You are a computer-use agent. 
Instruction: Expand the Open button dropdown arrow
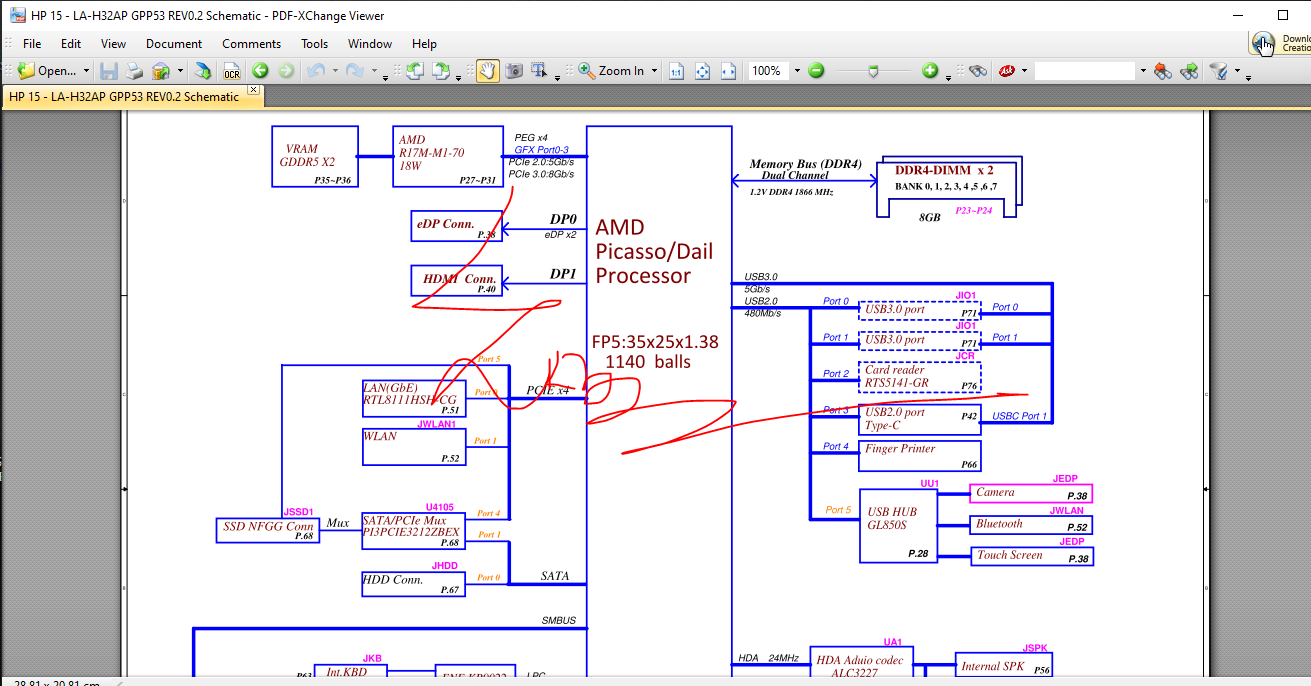86,71
